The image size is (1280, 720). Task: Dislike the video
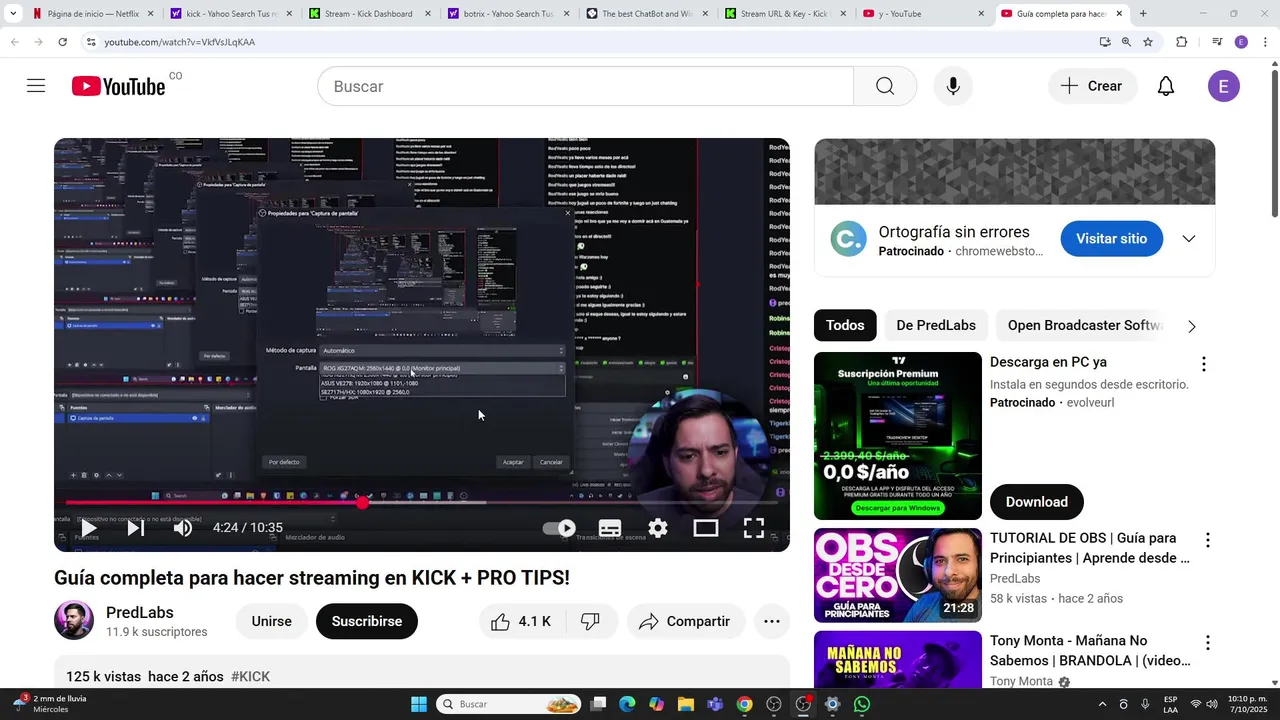pyautogui.click(x=591, y=621)
